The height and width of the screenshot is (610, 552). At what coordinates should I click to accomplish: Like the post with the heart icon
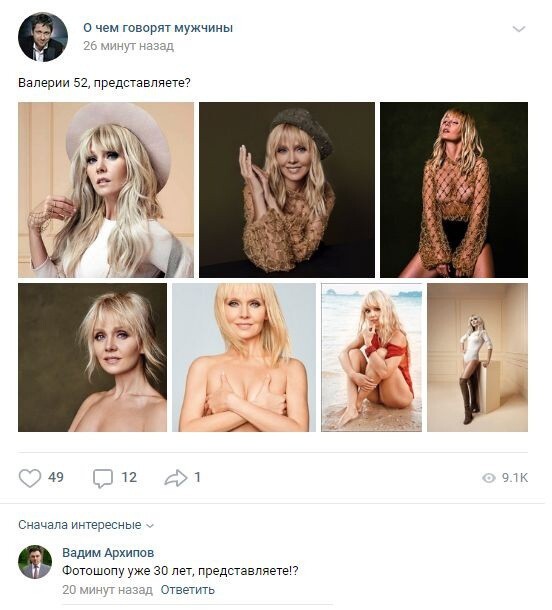point(30,478)
